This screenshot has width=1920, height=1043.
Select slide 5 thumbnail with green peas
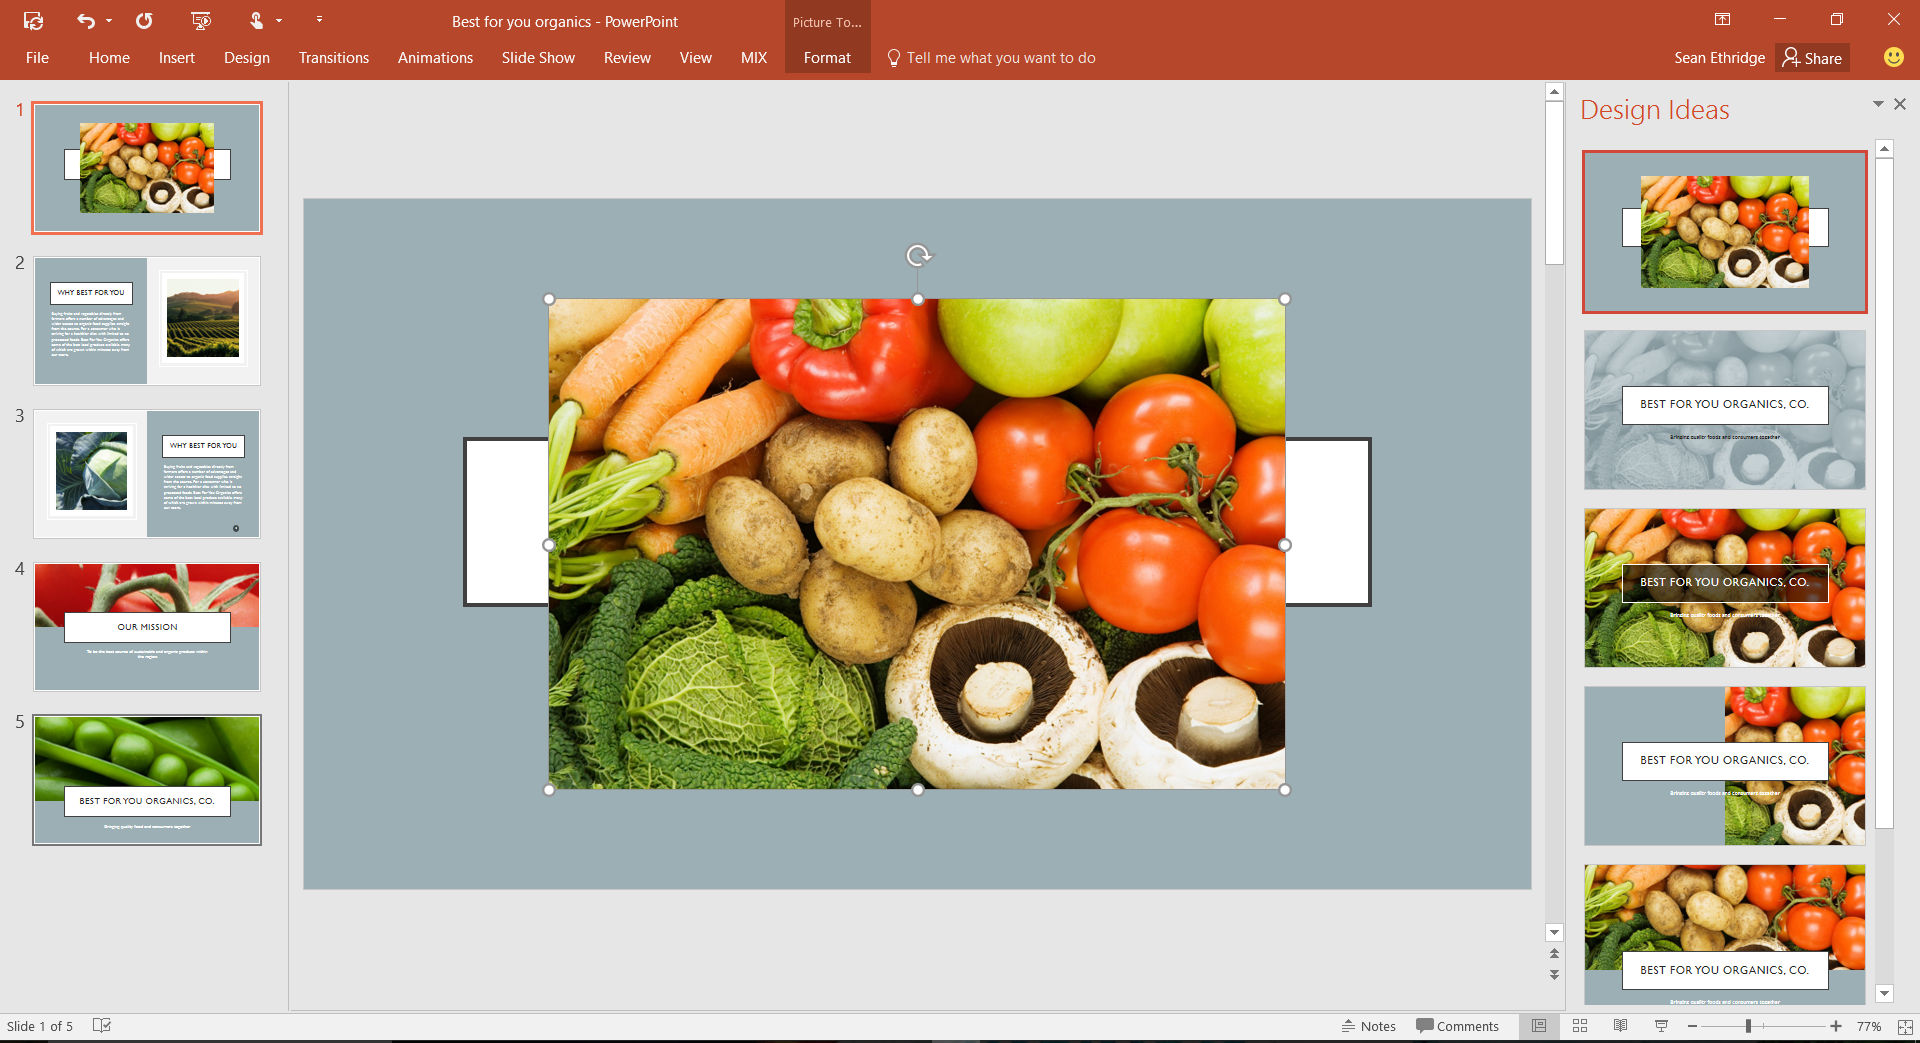tap(147, 780)
